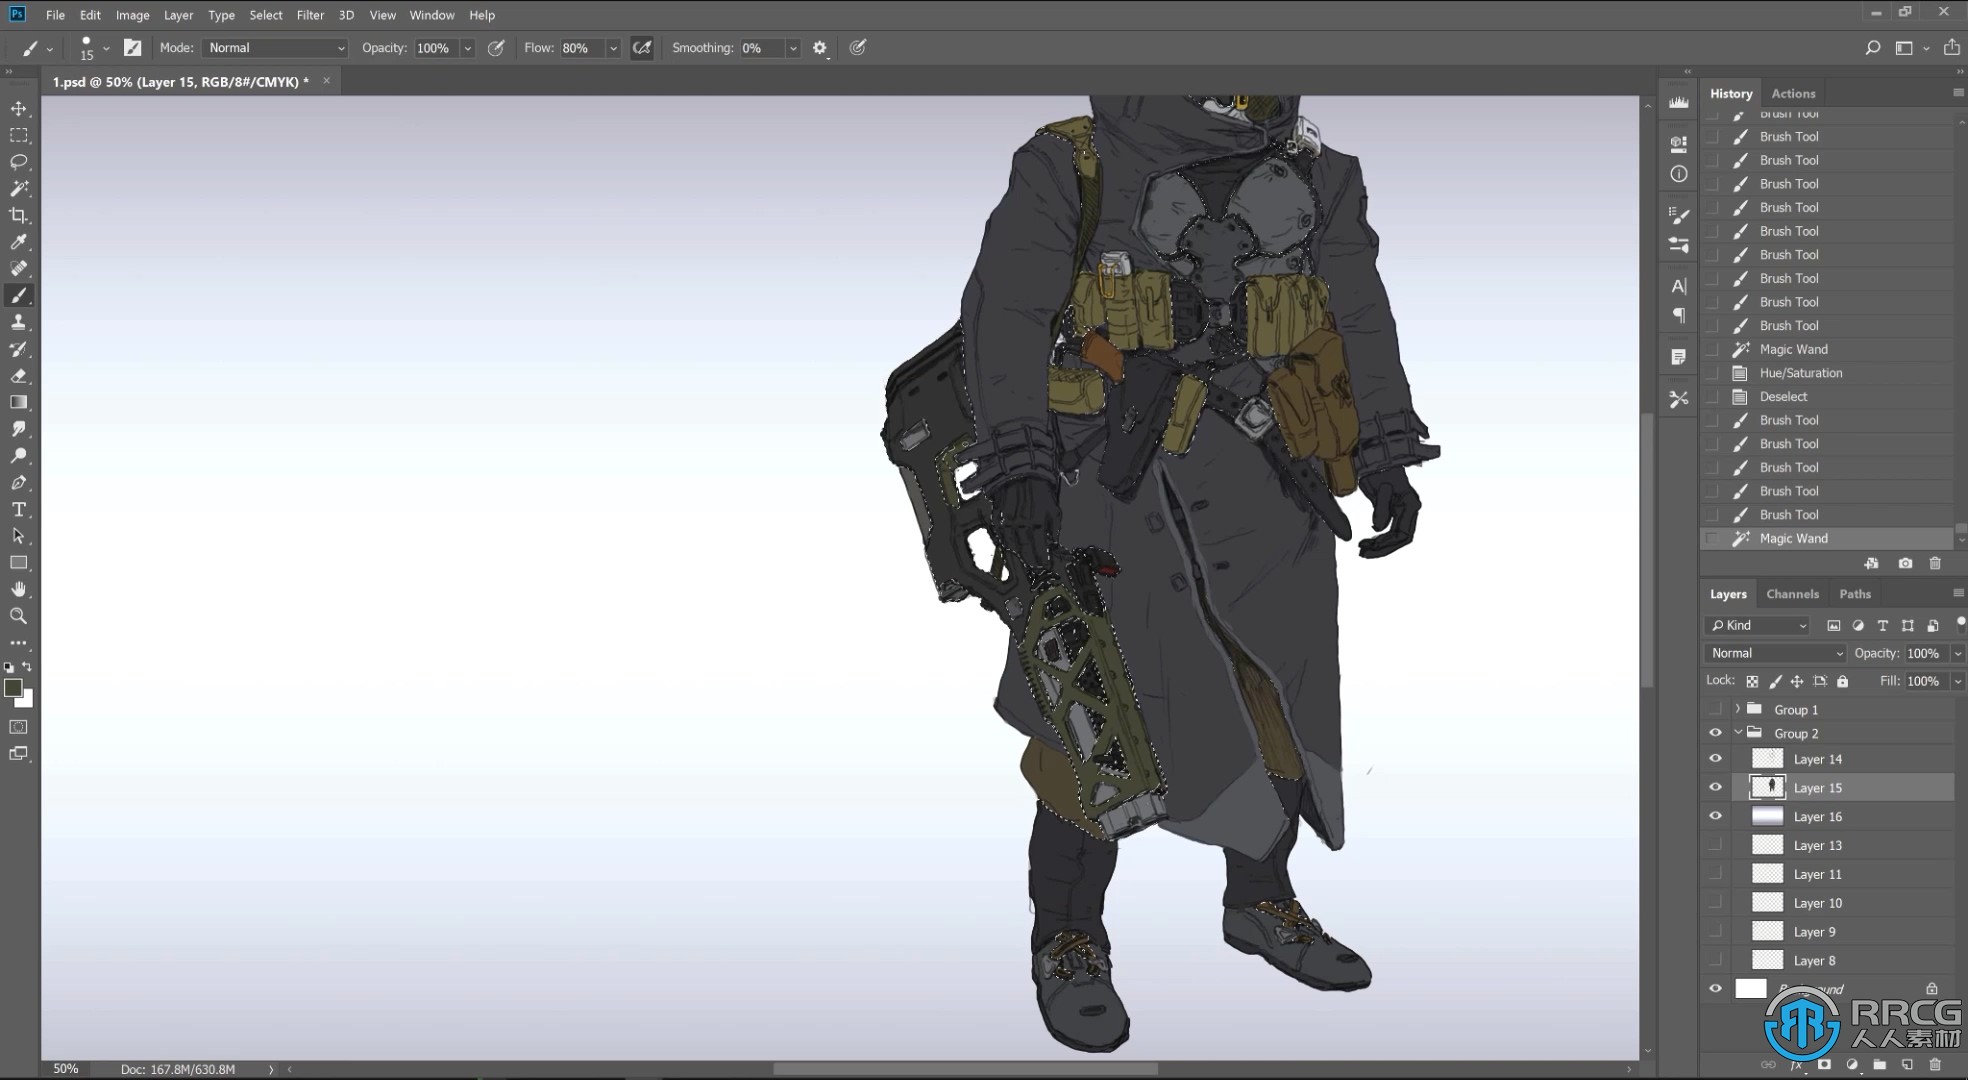Expand Group 1 folder

(x=1738, y=709)
